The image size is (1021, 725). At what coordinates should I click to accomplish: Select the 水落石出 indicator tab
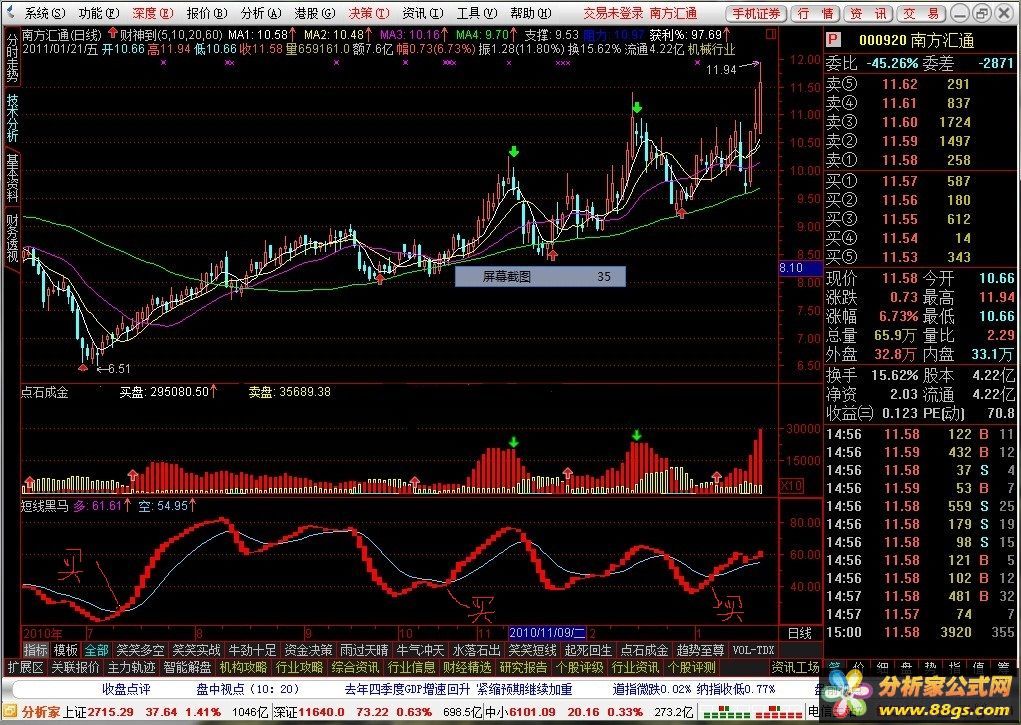tap(476, 650)
